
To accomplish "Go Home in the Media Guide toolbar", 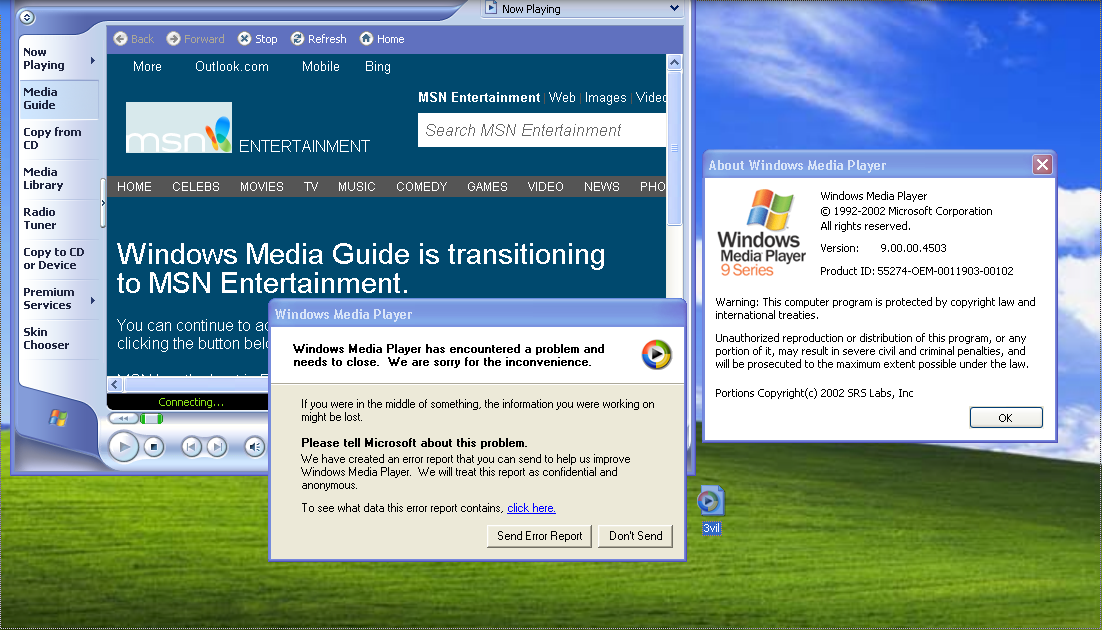I will [x=382, y=39].
